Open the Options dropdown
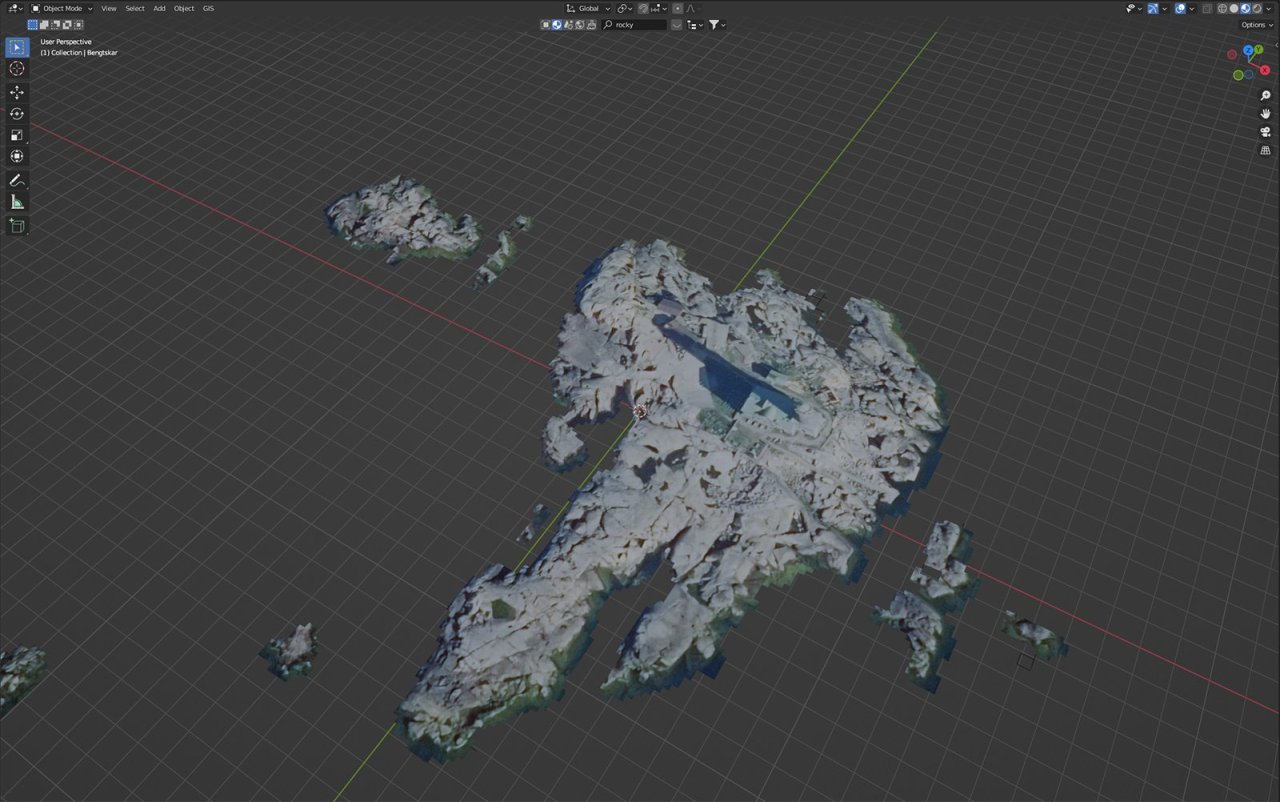Viewport: 1280px width, 802px height. click(1257, 25)
